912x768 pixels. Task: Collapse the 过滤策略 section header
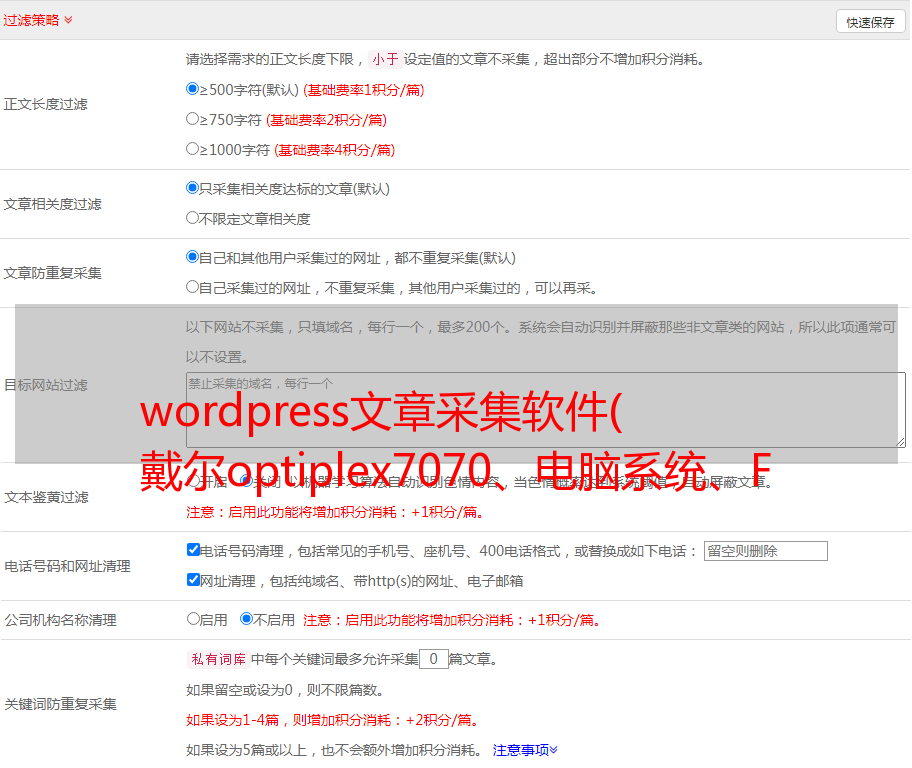click(x=38, y=20)
